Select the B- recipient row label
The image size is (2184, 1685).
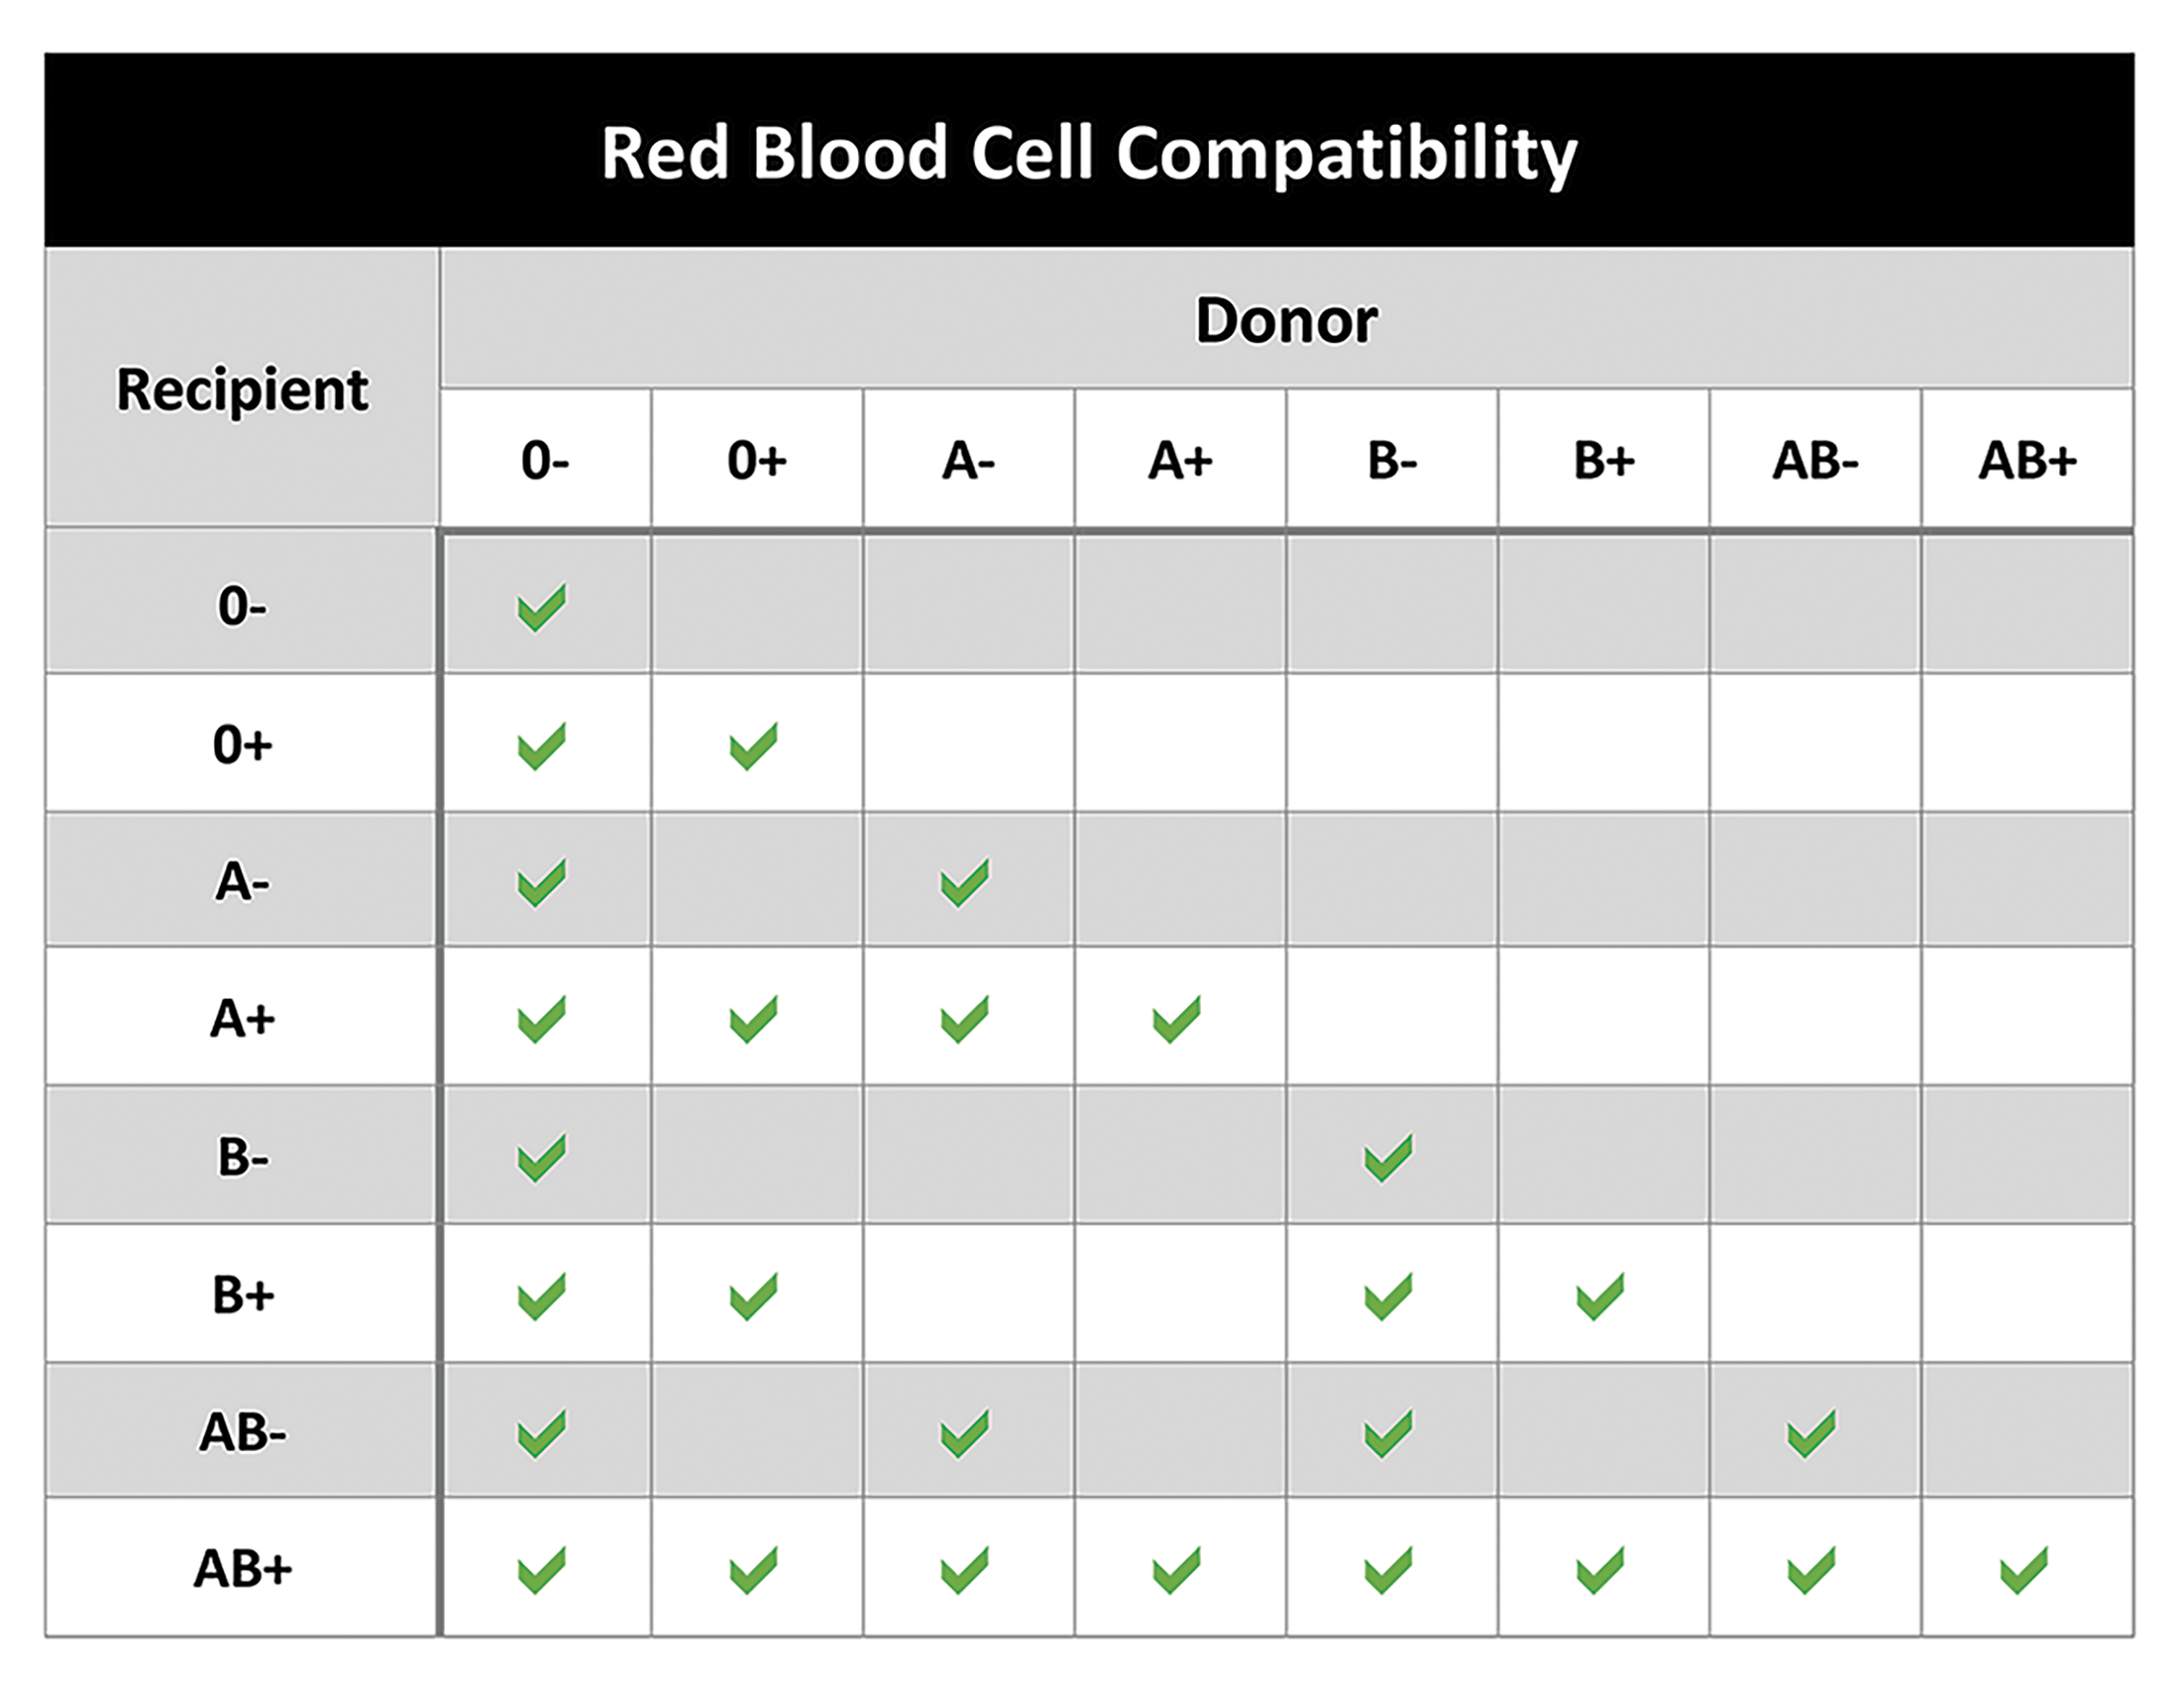tap(243, 1157)
